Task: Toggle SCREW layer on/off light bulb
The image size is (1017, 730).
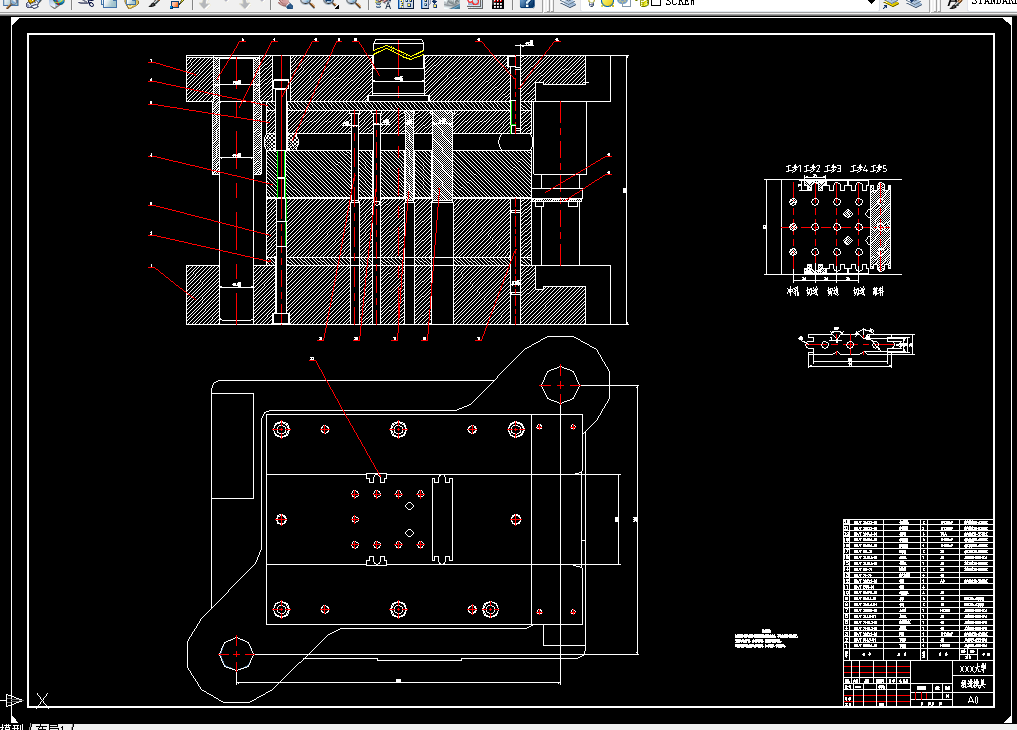Action: pos(591,3)
